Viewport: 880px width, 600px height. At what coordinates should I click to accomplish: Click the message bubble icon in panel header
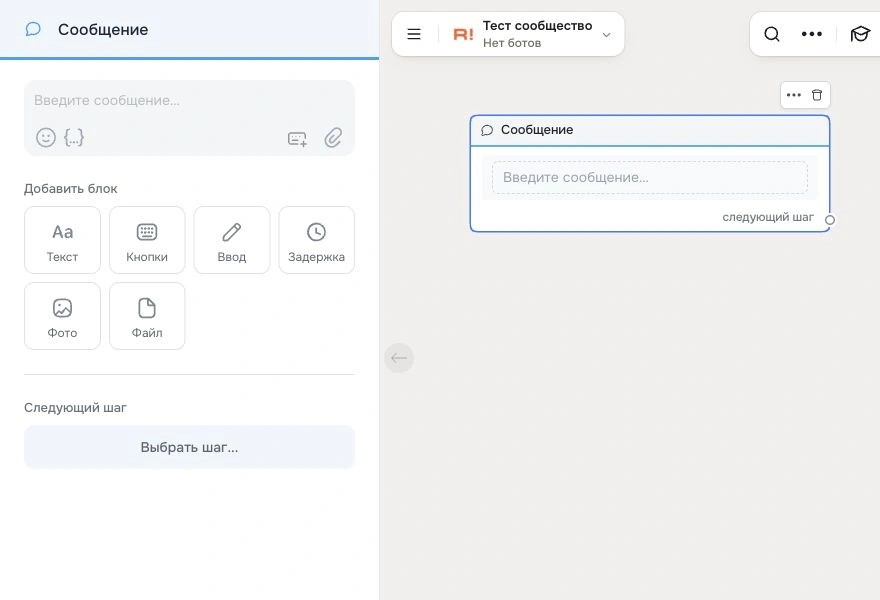[x=33, y=29]
